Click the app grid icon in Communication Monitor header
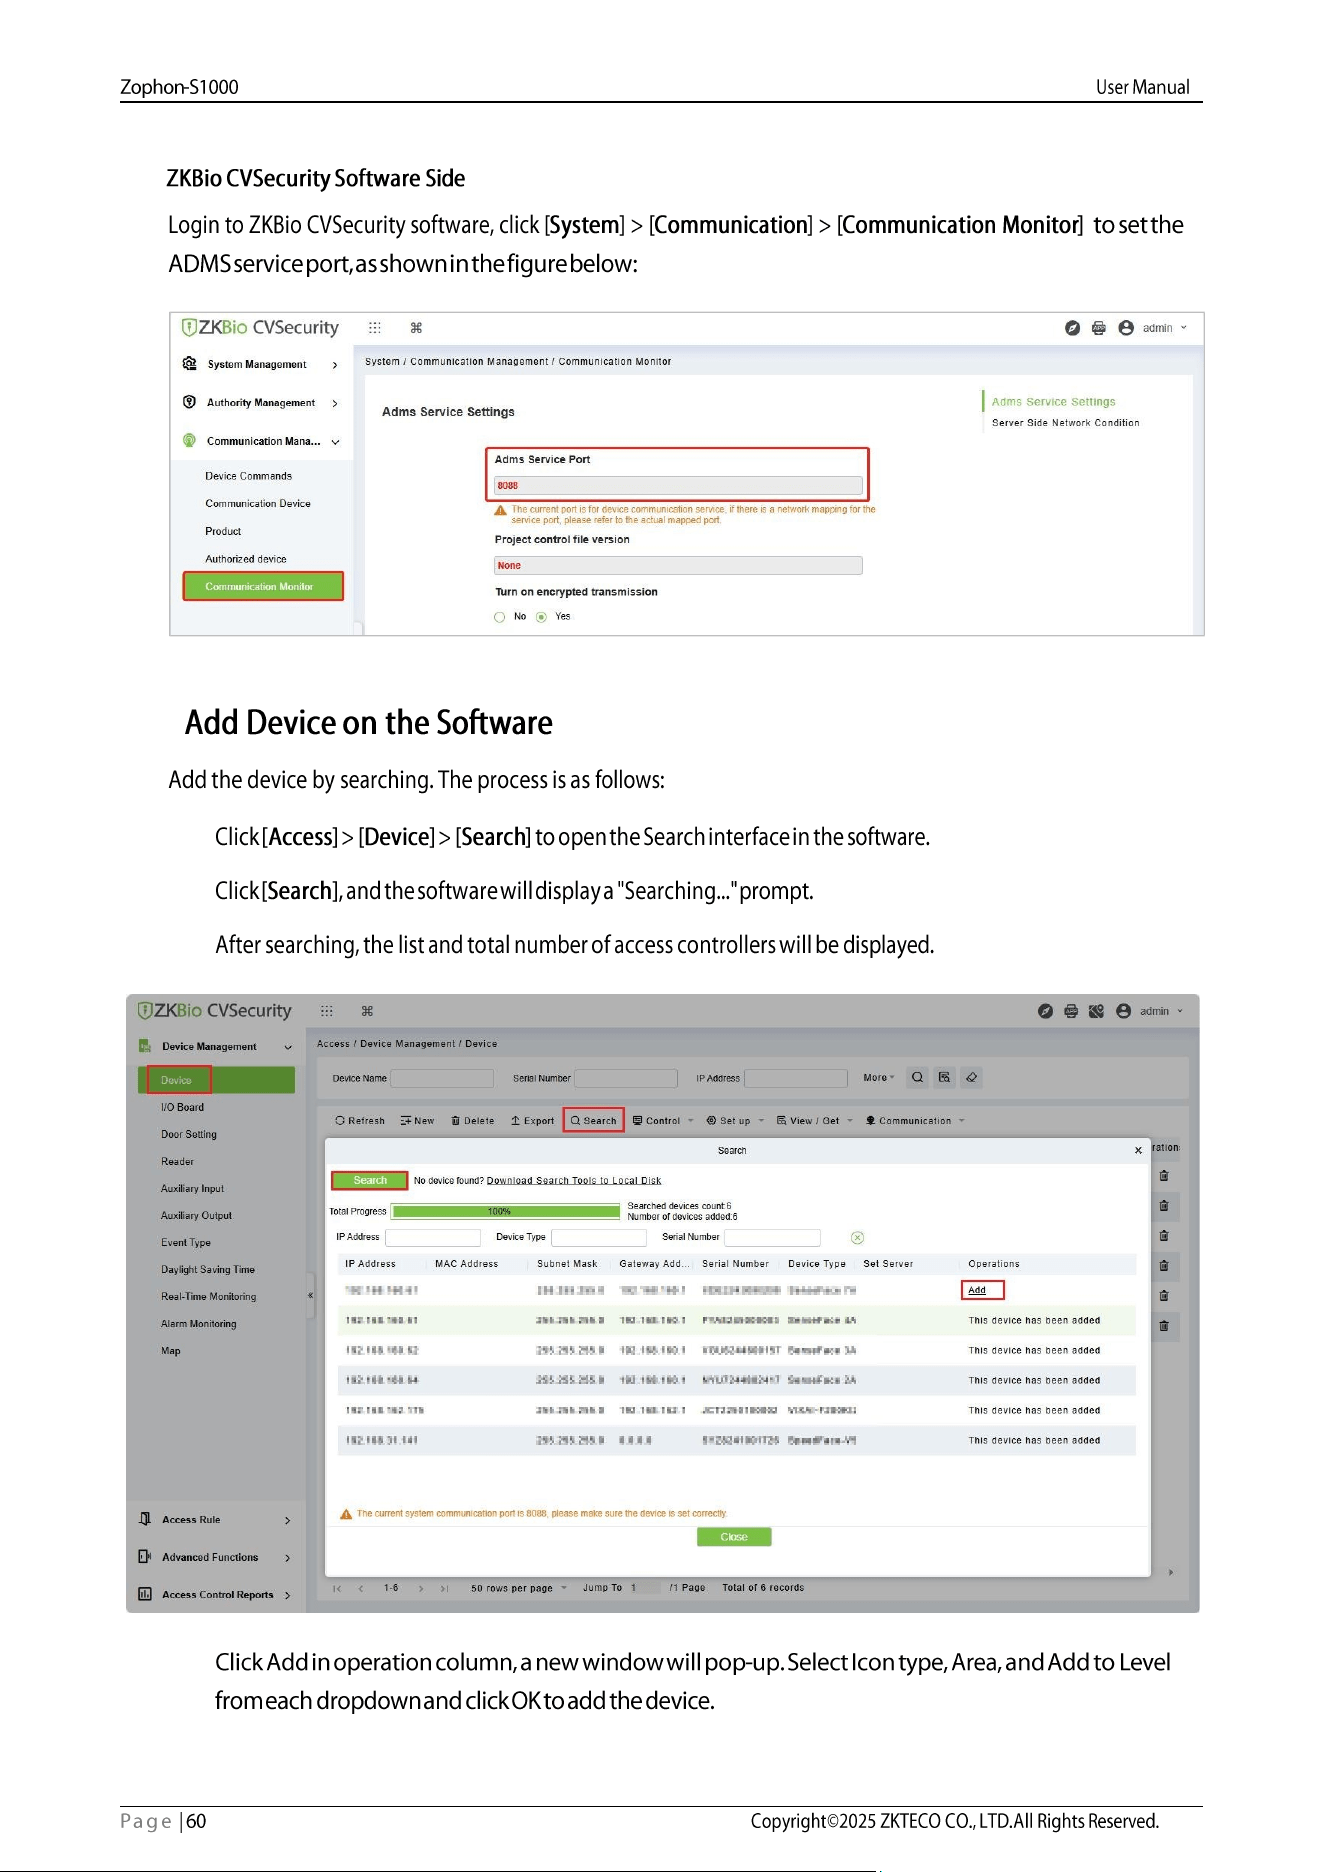The height and width of the screenshot is (1872, 1324). (x=375, y=328)
